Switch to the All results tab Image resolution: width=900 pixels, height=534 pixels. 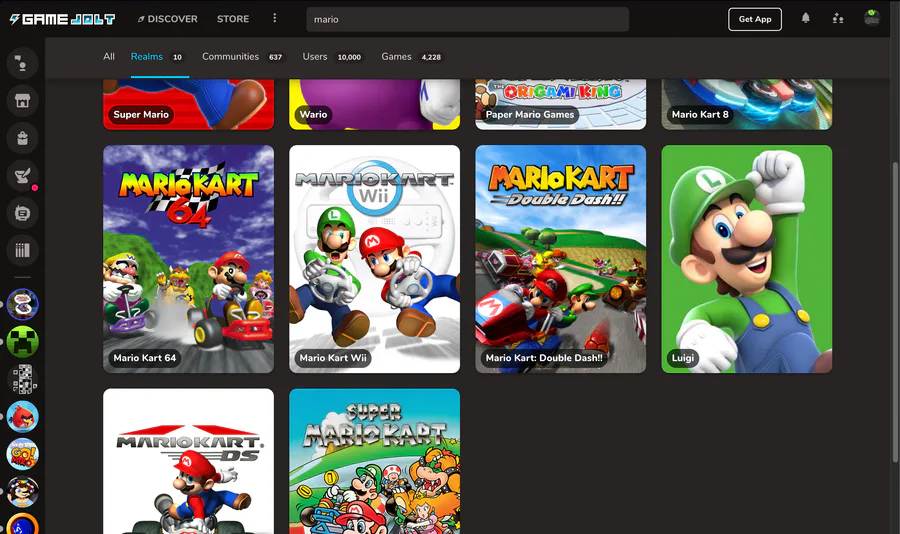(x=109, y=56)
